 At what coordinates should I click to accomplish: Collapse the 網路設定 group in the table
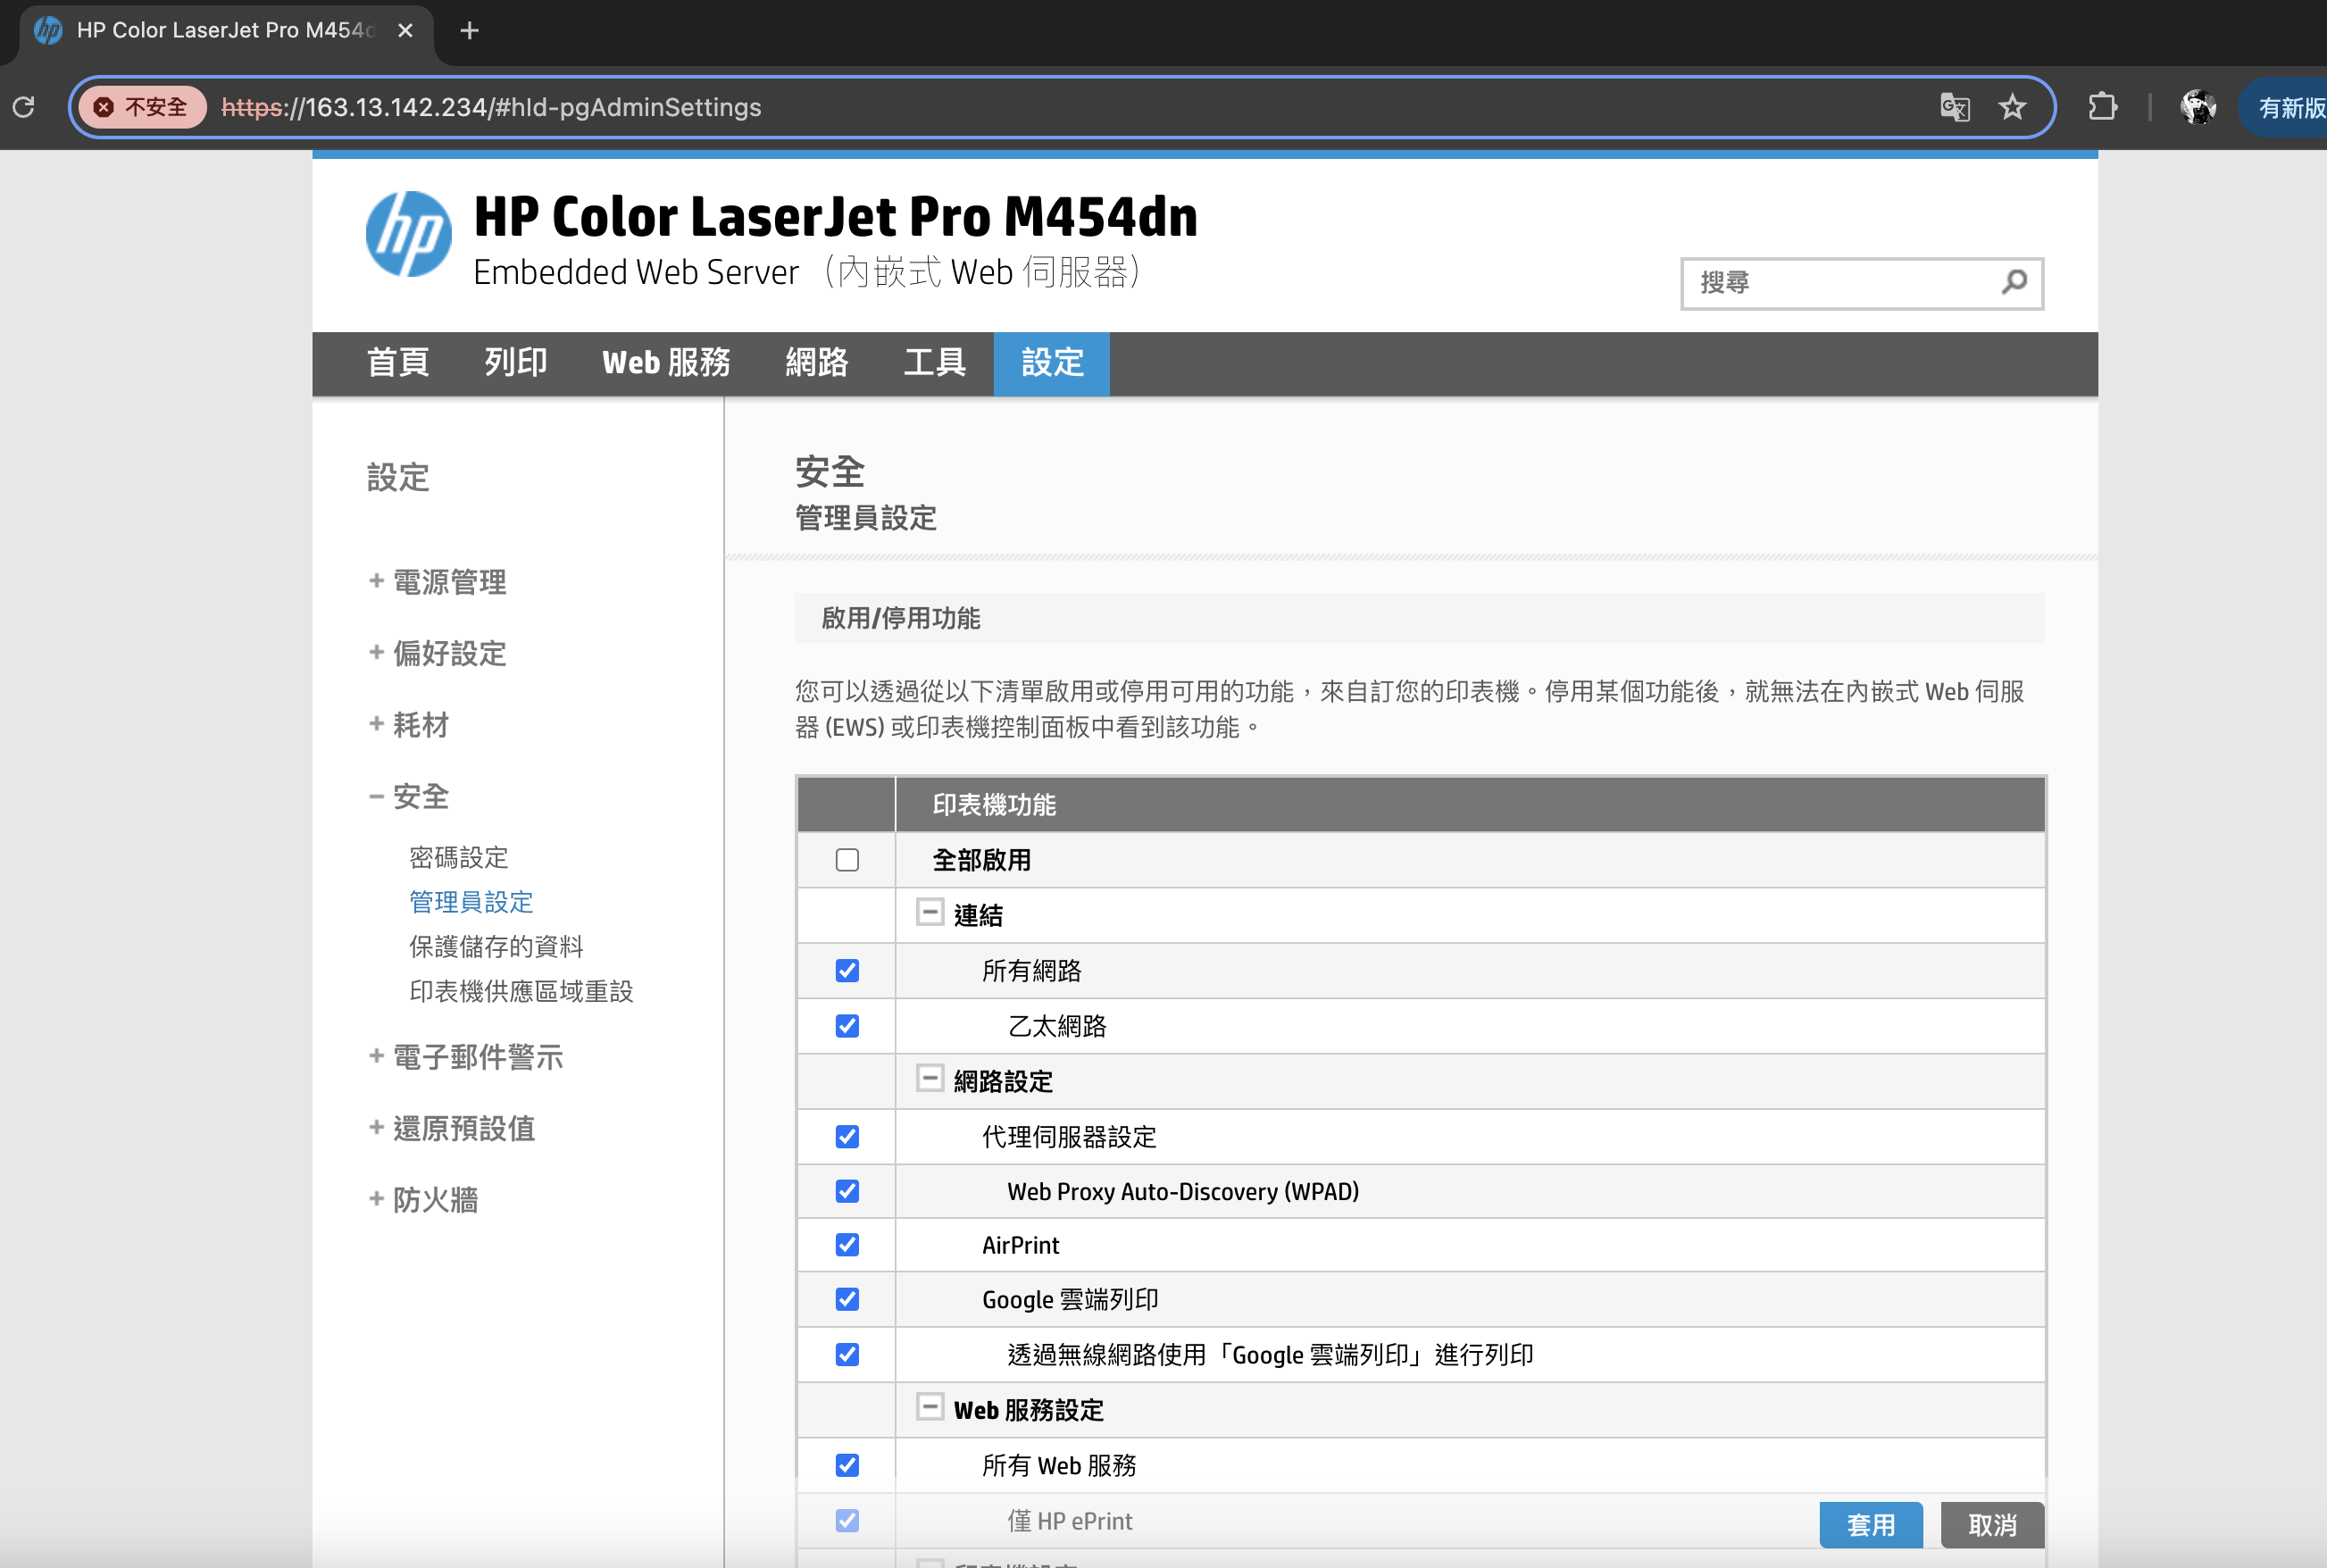click(x=929, y=1078)
